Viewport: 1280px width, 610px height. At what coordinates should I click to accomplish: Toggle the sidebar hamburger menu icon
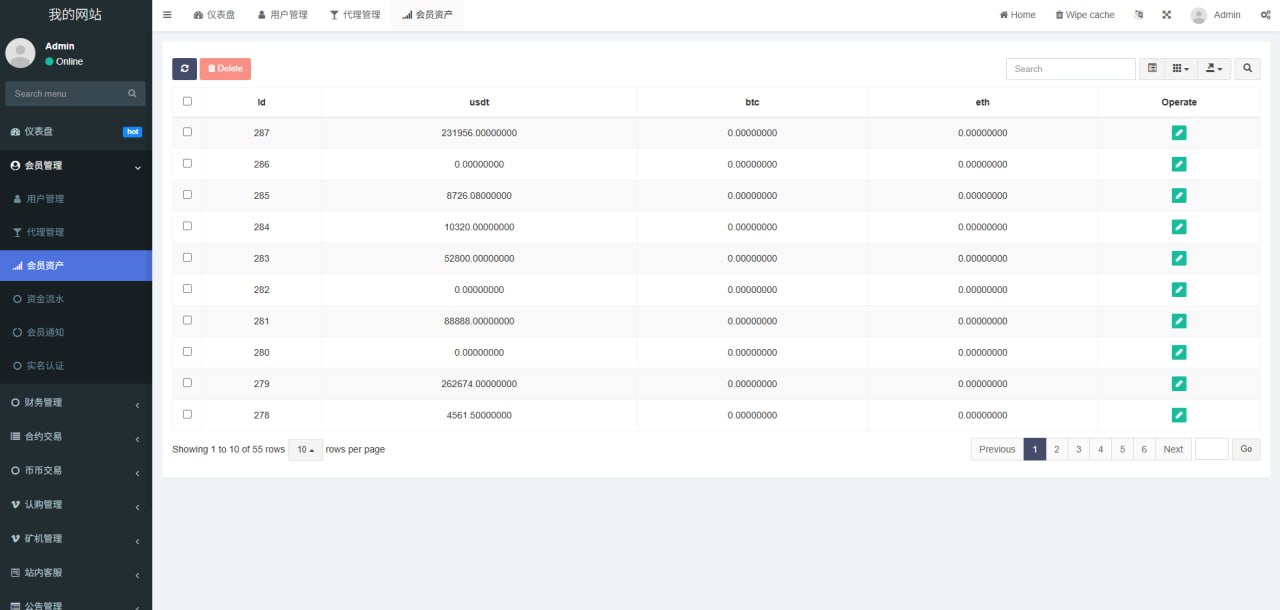167,15
